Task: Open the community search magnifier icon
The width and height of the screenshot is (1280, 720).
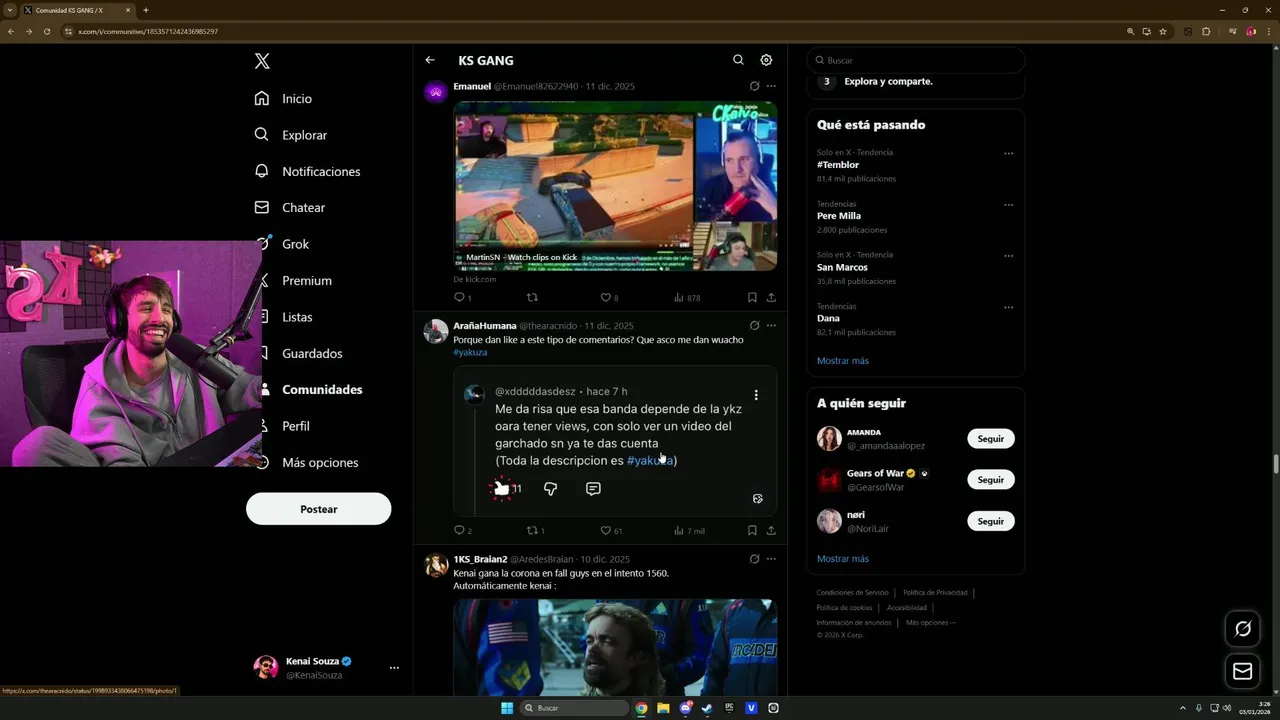Action: 738,60
